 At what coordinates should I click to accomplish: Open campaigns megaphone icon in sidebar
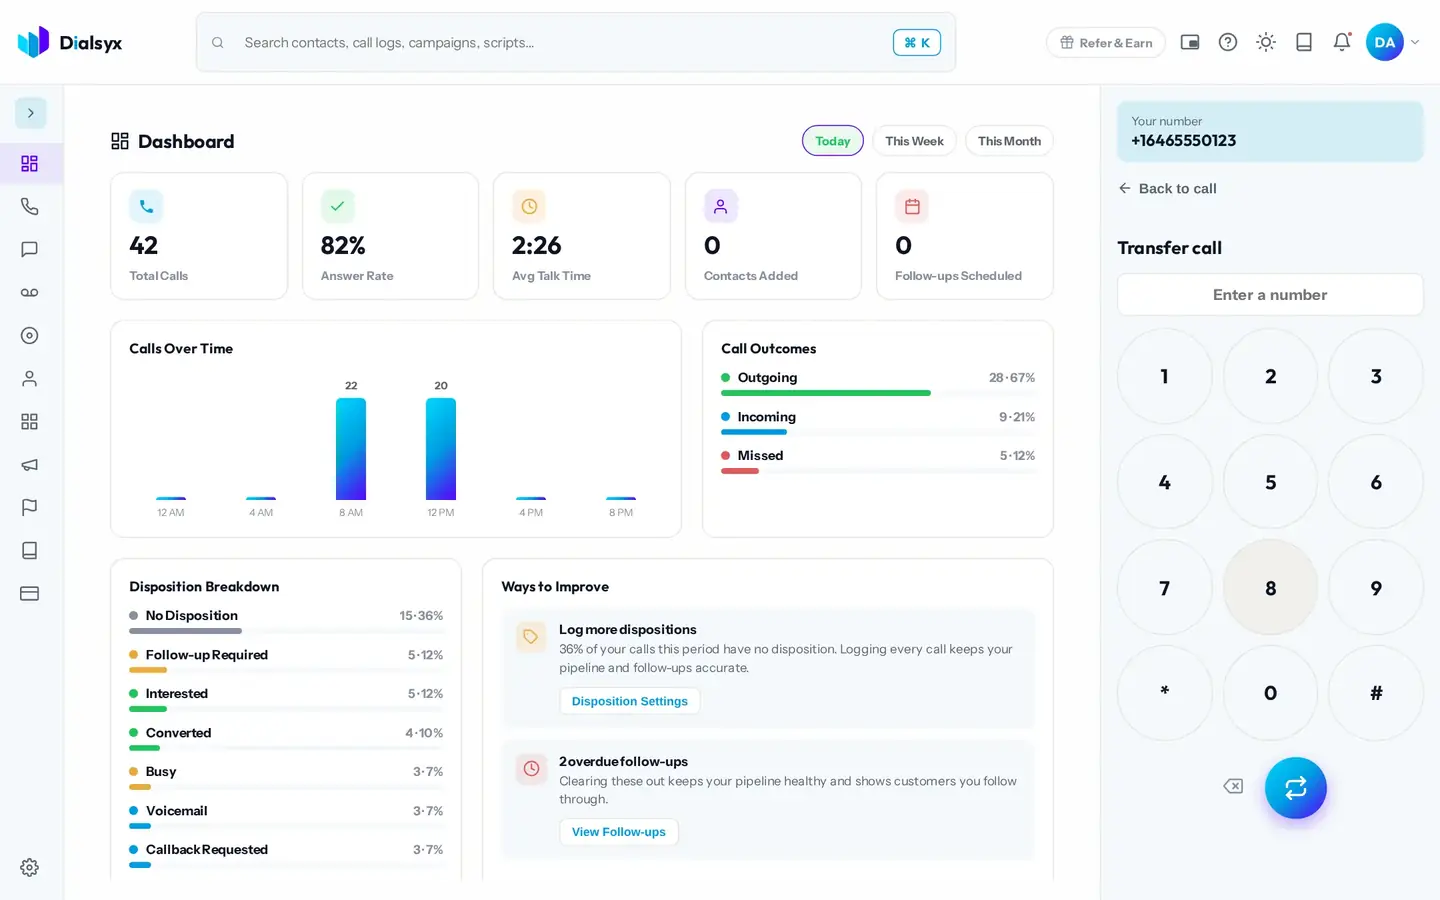30,464
